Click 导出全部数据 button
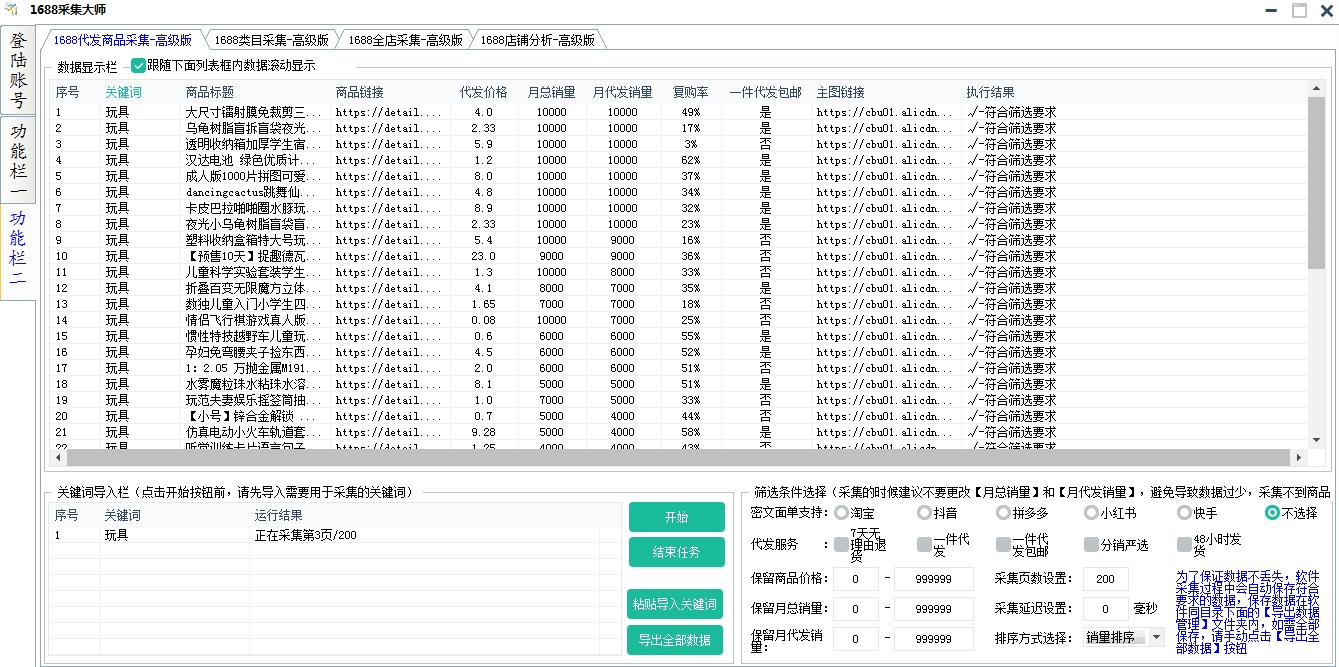 (x=675, y=640)
